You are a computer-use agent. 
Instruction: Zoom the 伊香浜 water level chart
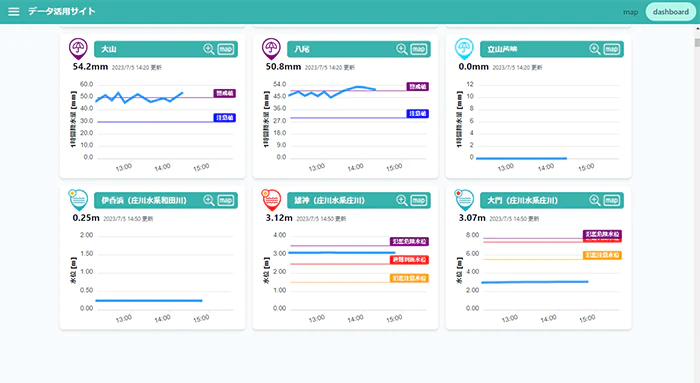(208, 200)
